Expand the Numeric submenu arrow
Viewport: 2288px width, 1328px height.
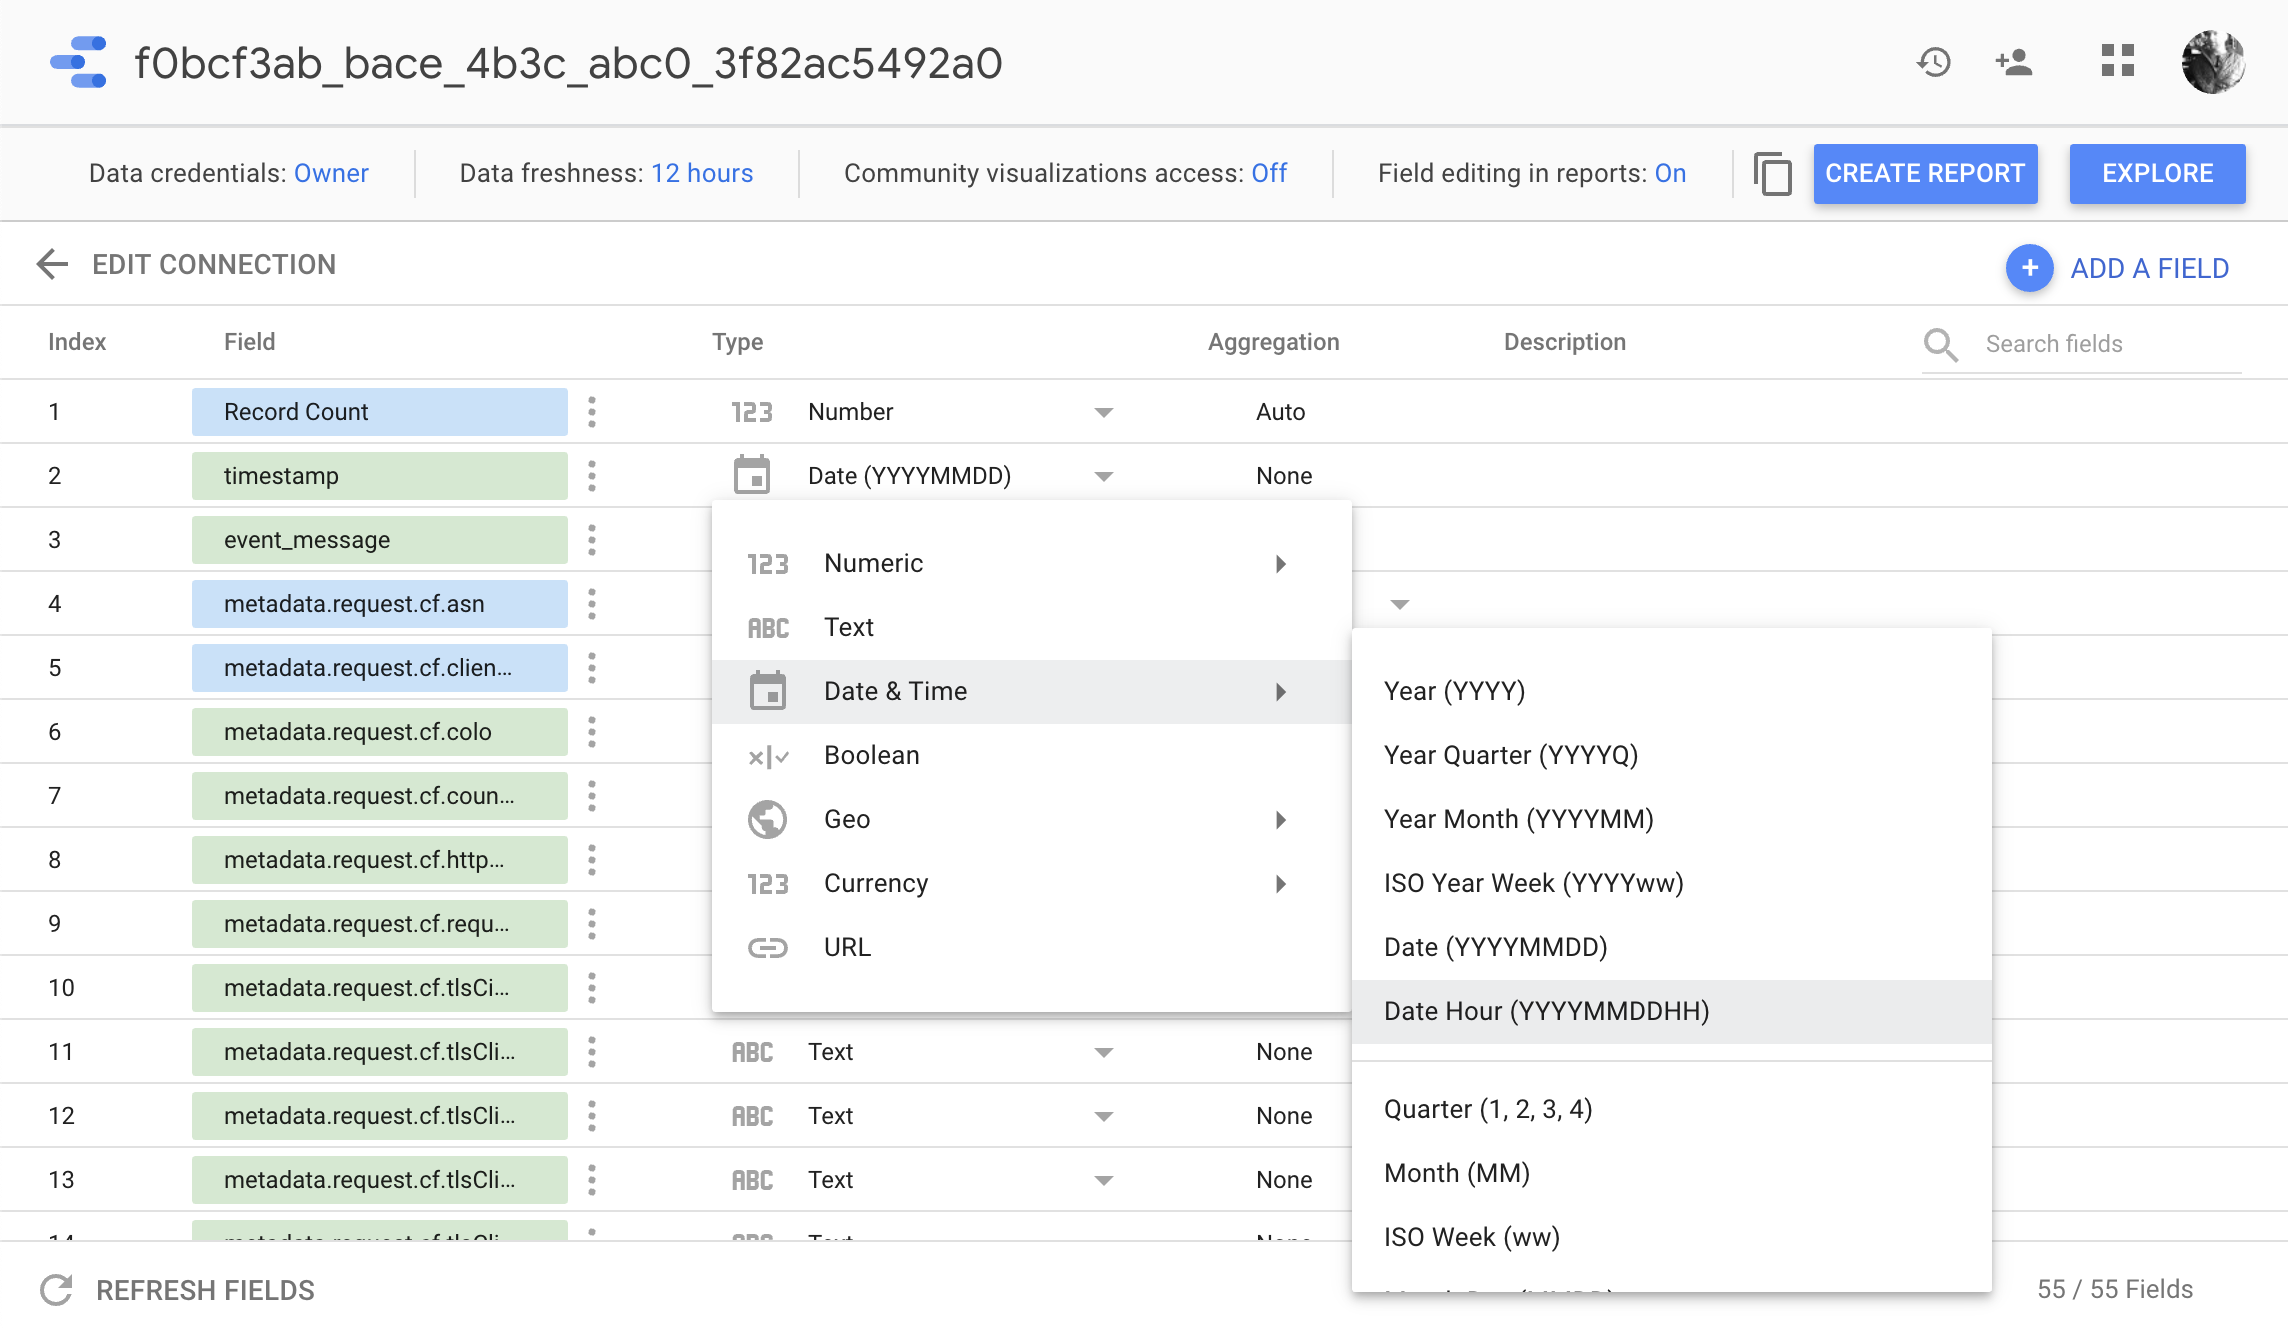pos(1281,564)
